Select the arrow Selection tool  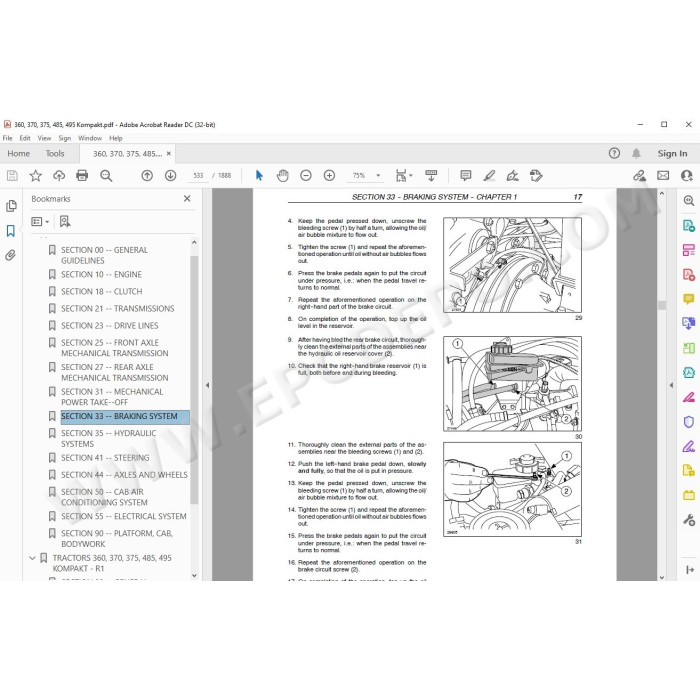(259, 175)
